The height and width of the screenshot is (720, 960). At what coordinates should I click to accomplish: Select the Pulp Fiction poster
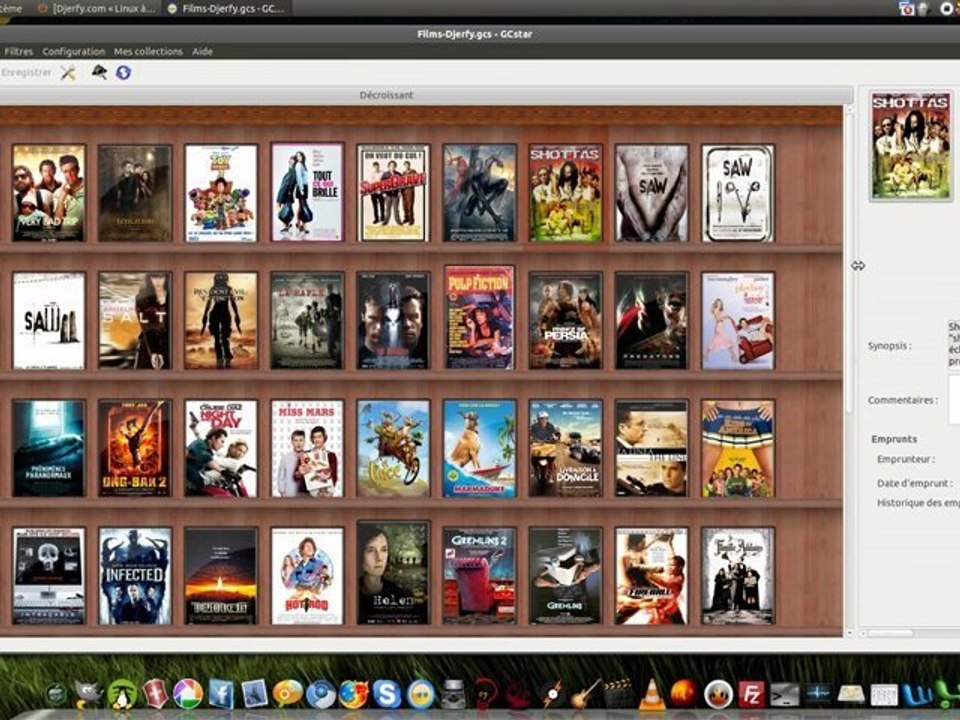coord(479,318)
